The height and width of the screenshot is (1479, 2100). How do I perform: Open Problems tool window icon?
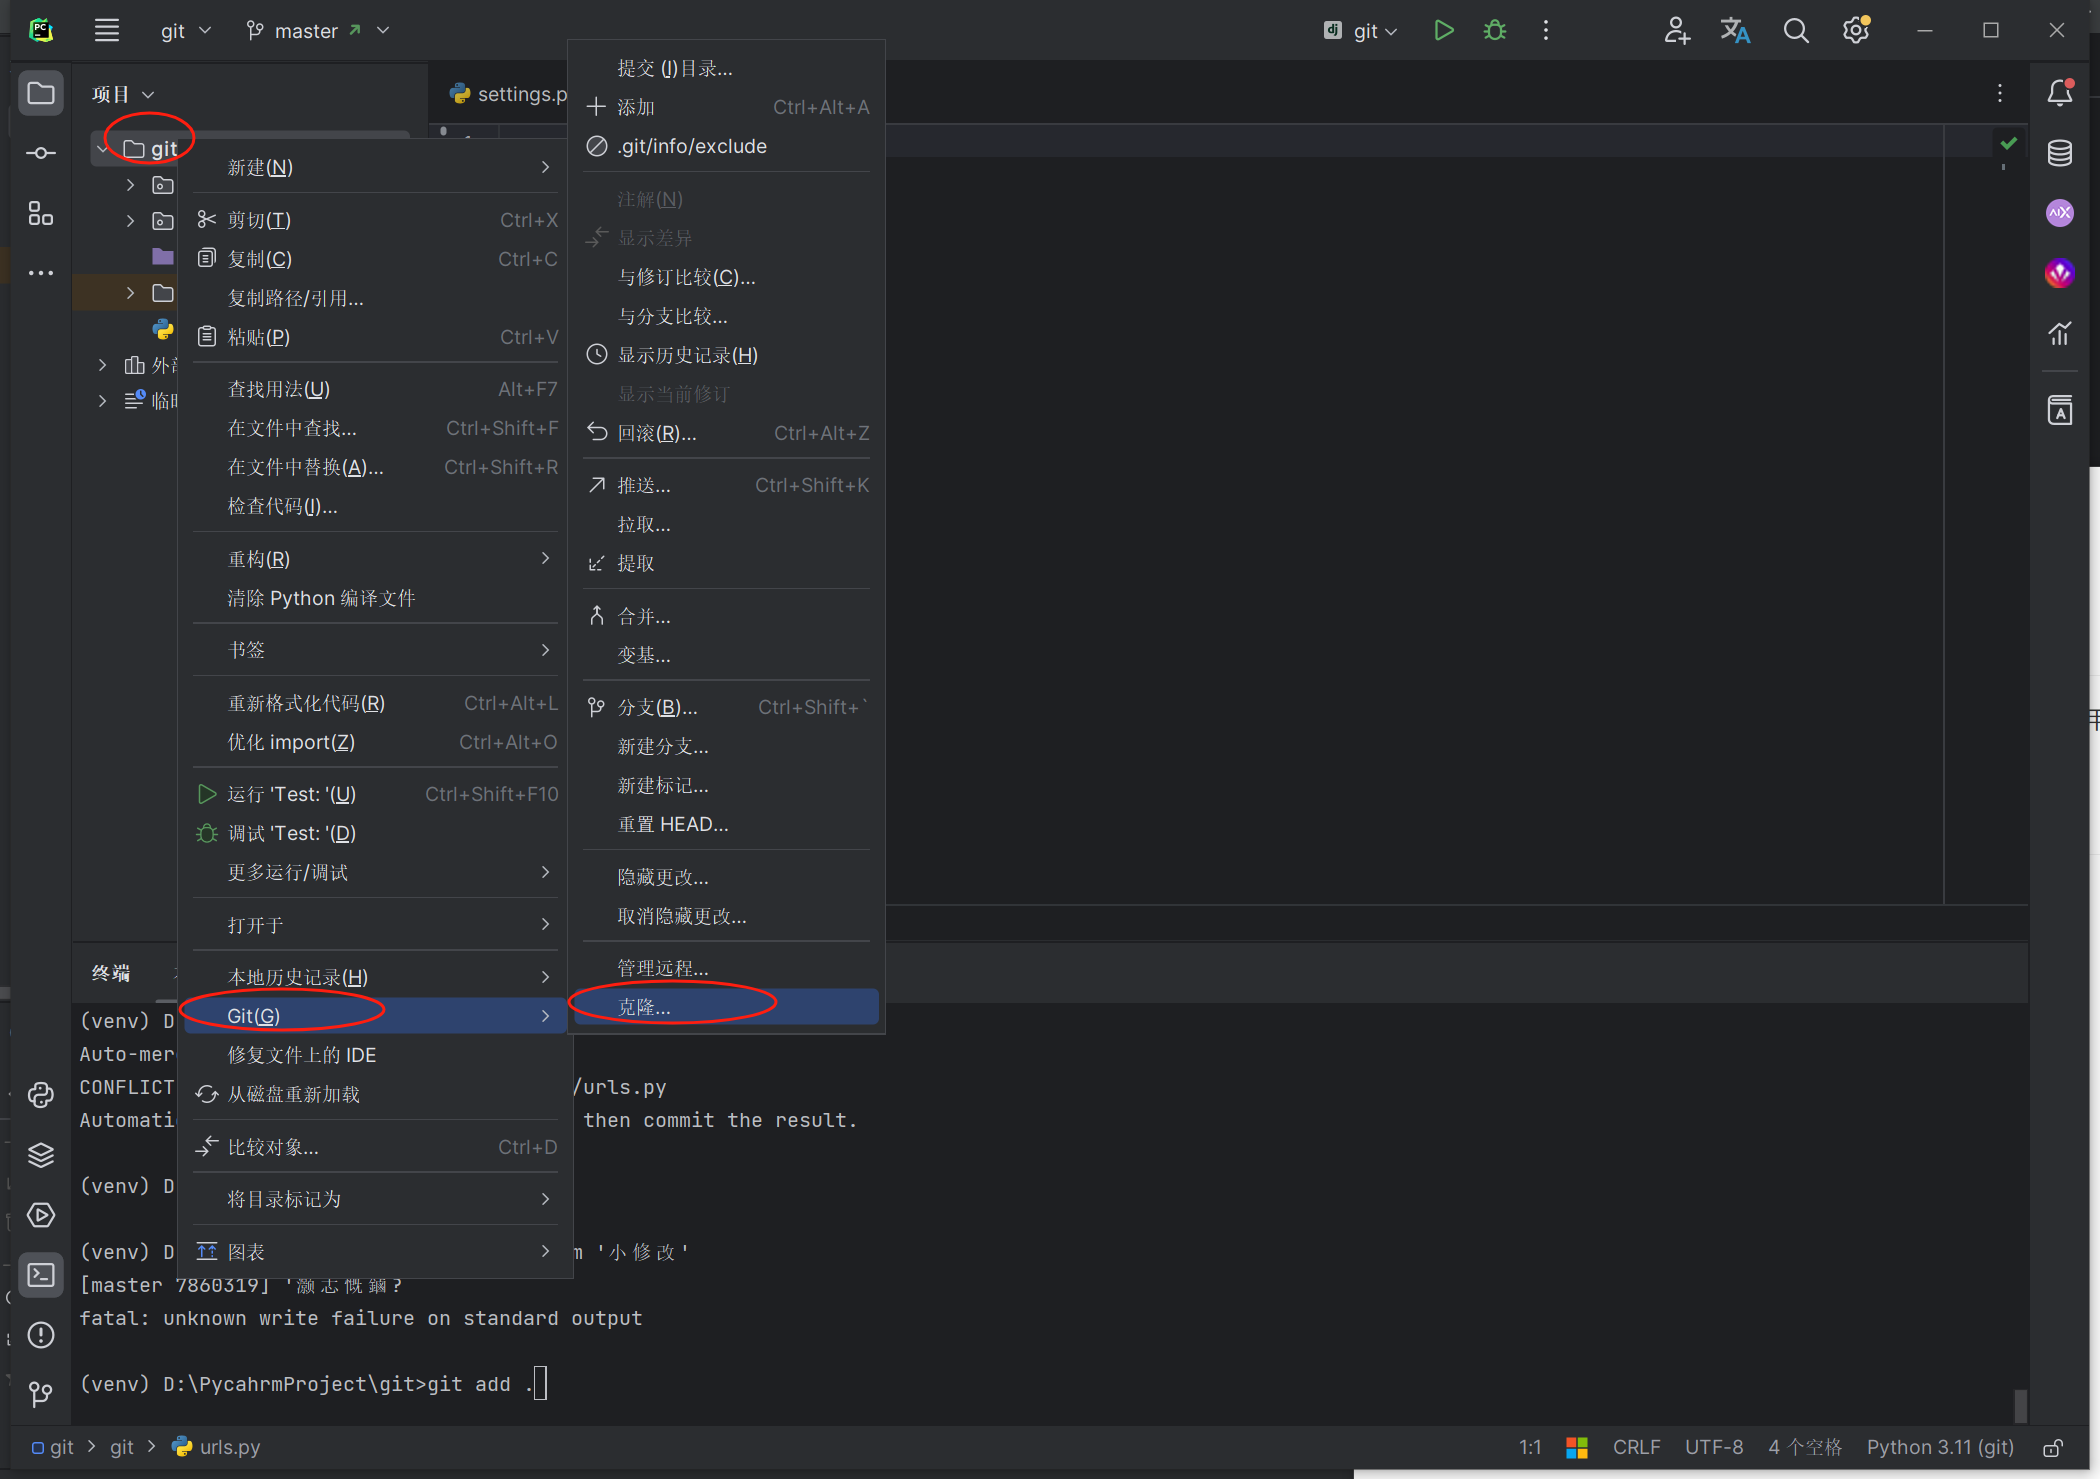click(x=41, y=1335)
